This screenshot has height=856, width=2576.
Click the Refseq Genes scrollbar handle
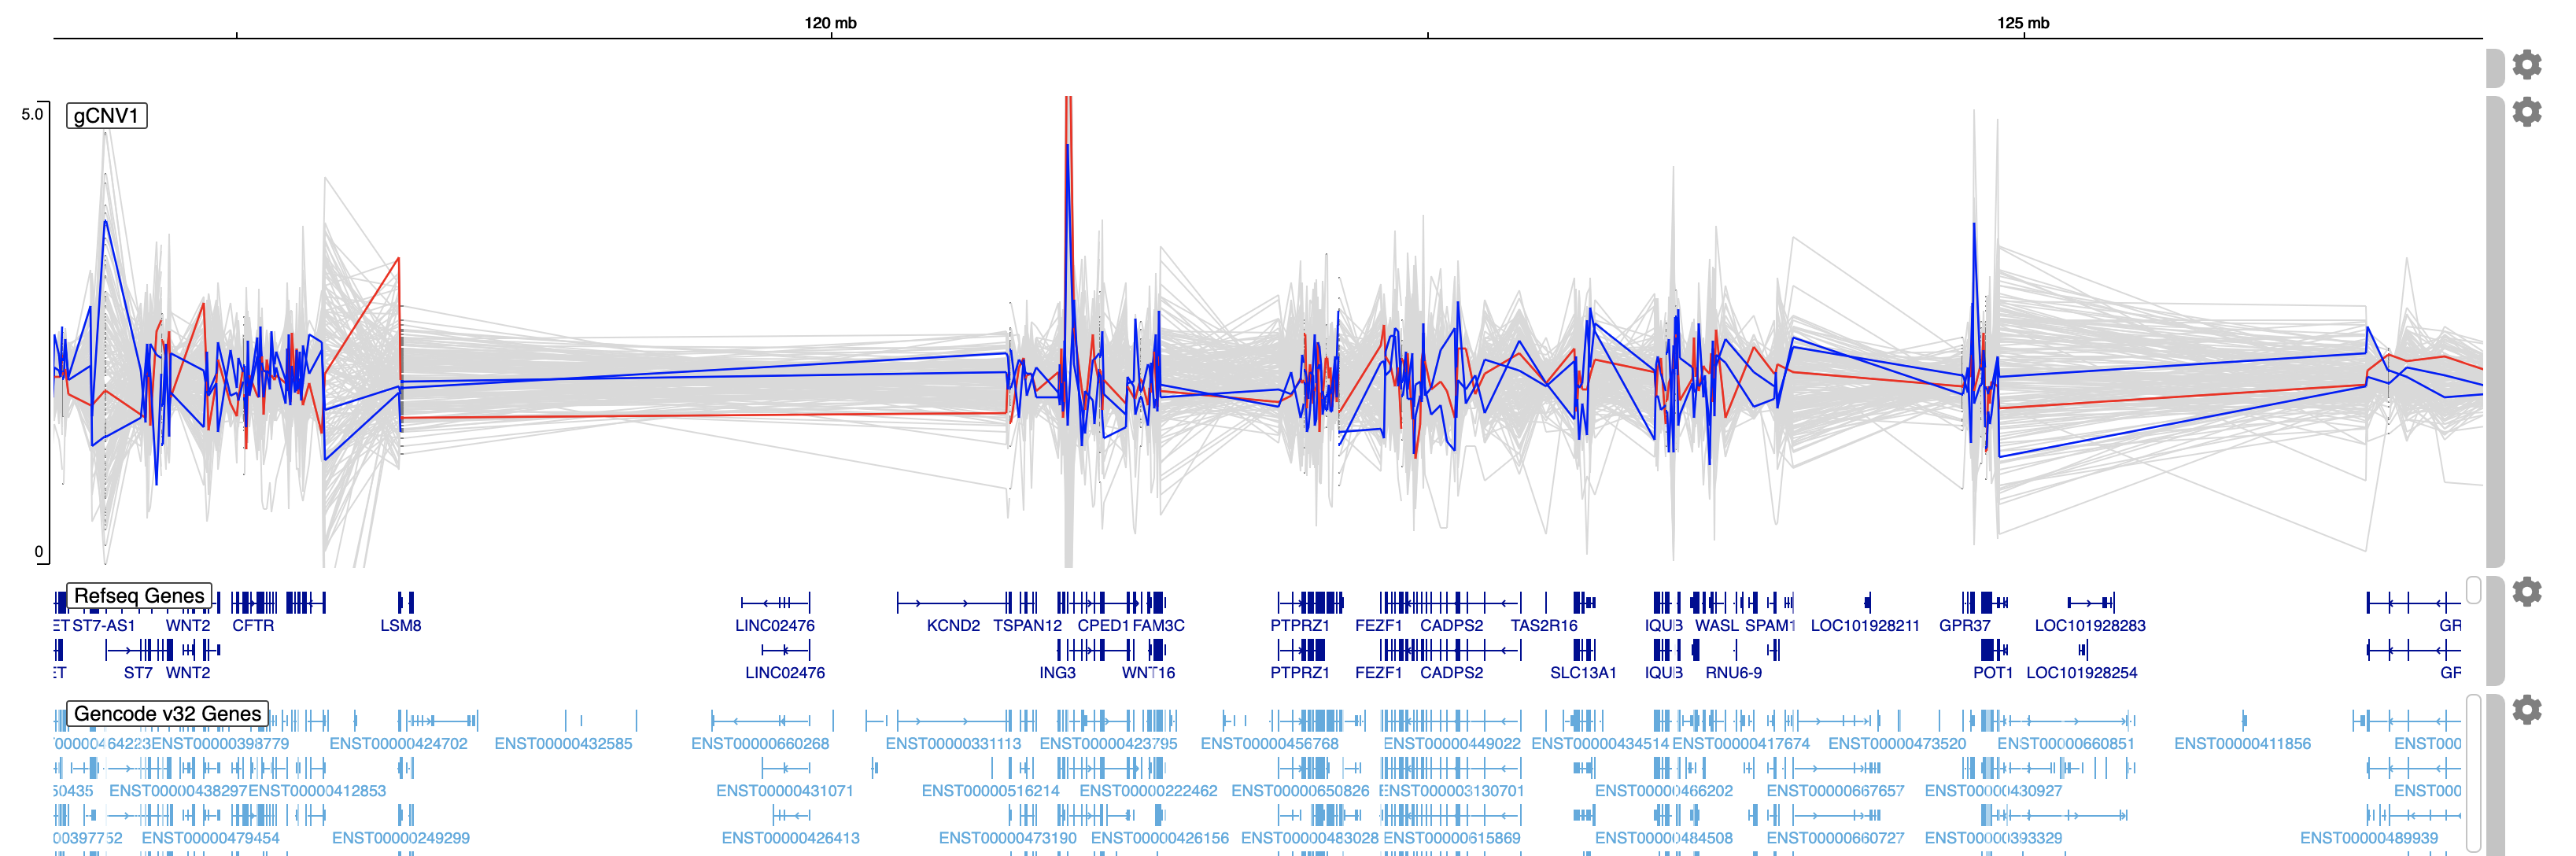point(2473,590)
